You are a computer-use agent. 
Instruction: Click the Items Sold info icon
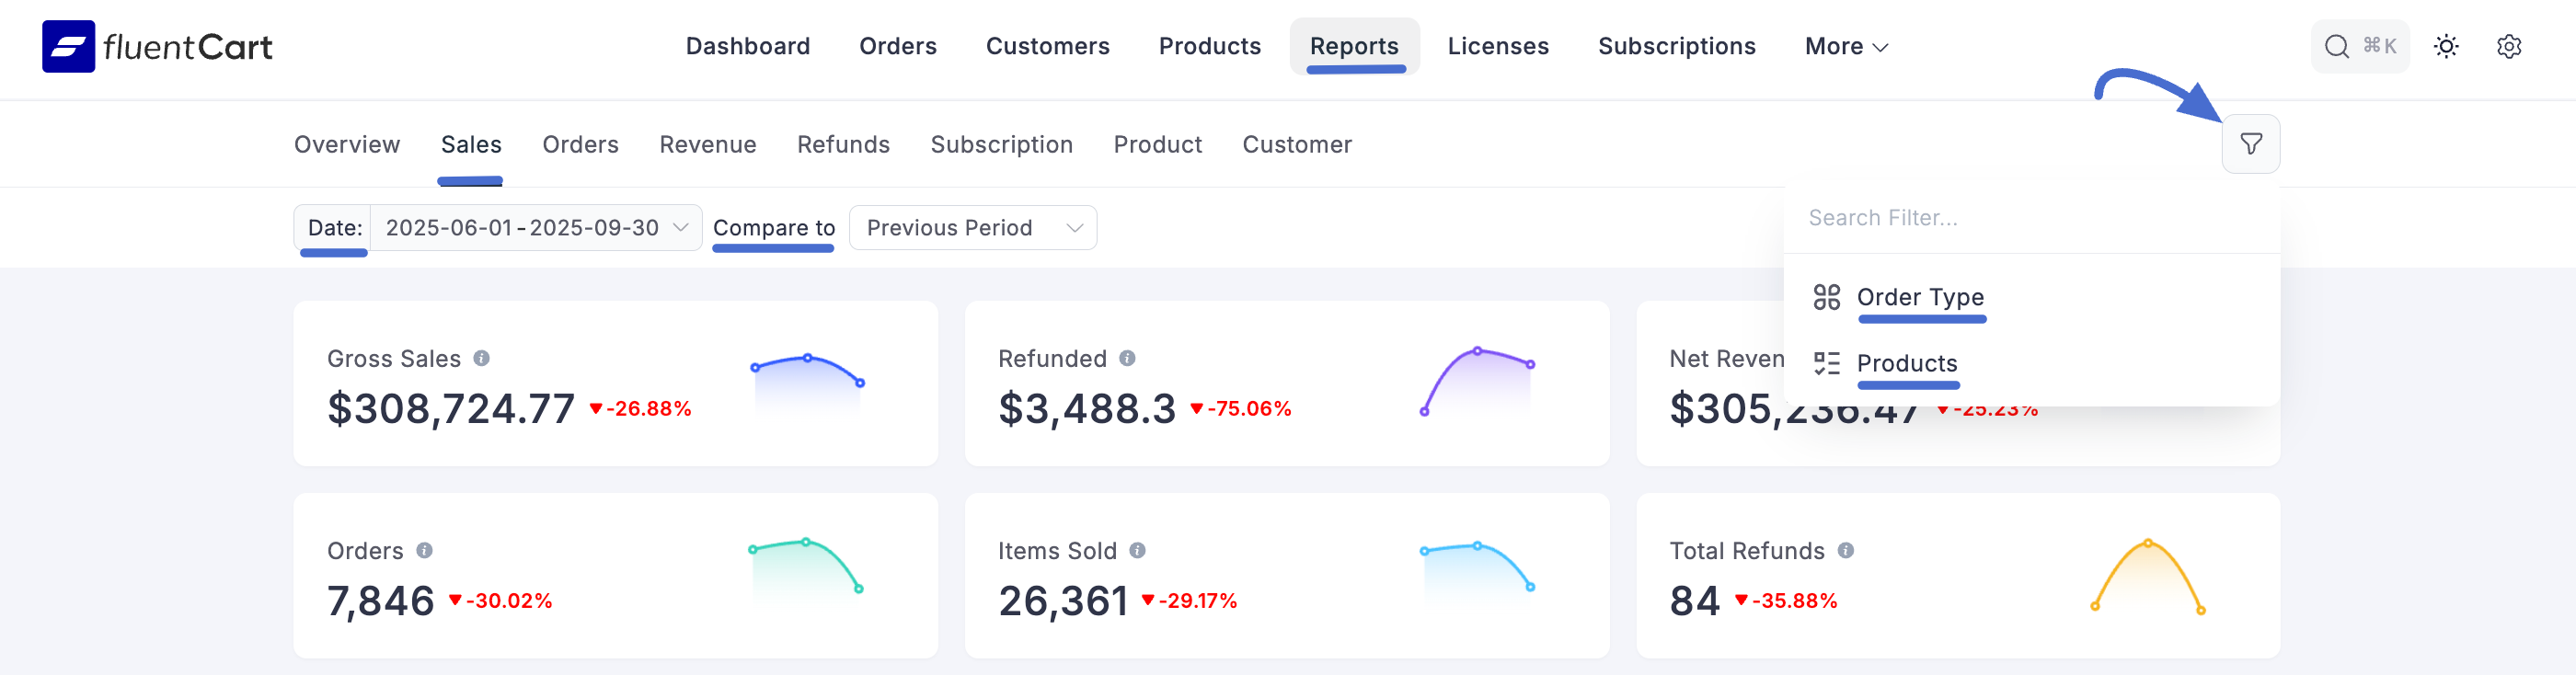1137,550
